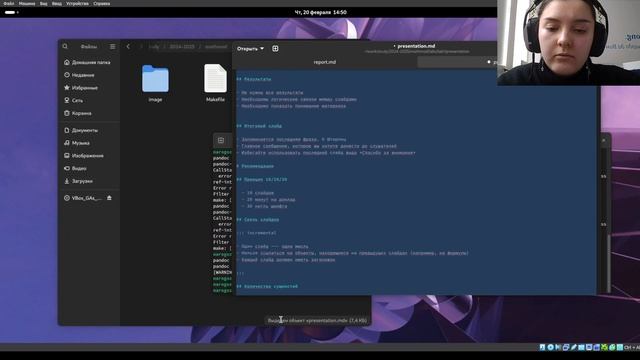This screenshot has height=360, width=640.
Task: Click the '## Связь слайдов' heading line
Action: click(258, 220)
